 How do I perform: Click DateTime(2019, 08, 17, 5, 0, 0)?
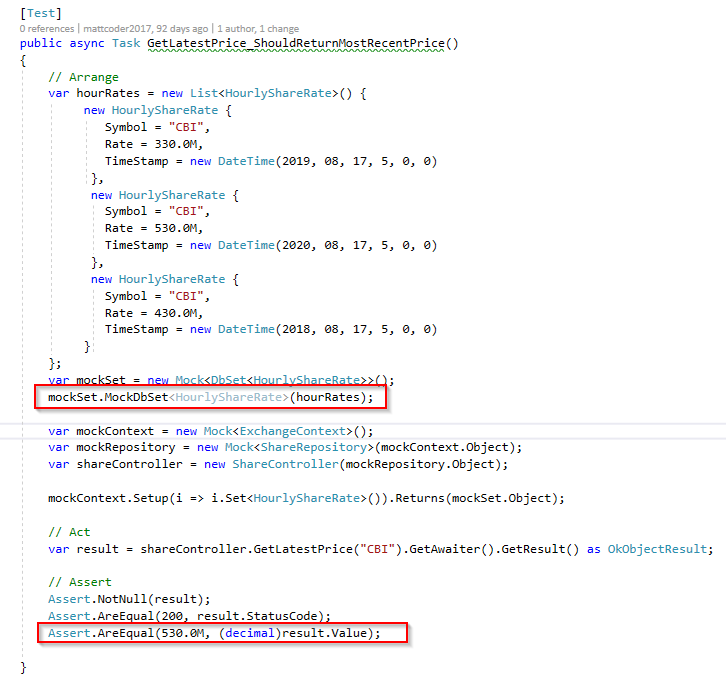click(x=327, y=161)
